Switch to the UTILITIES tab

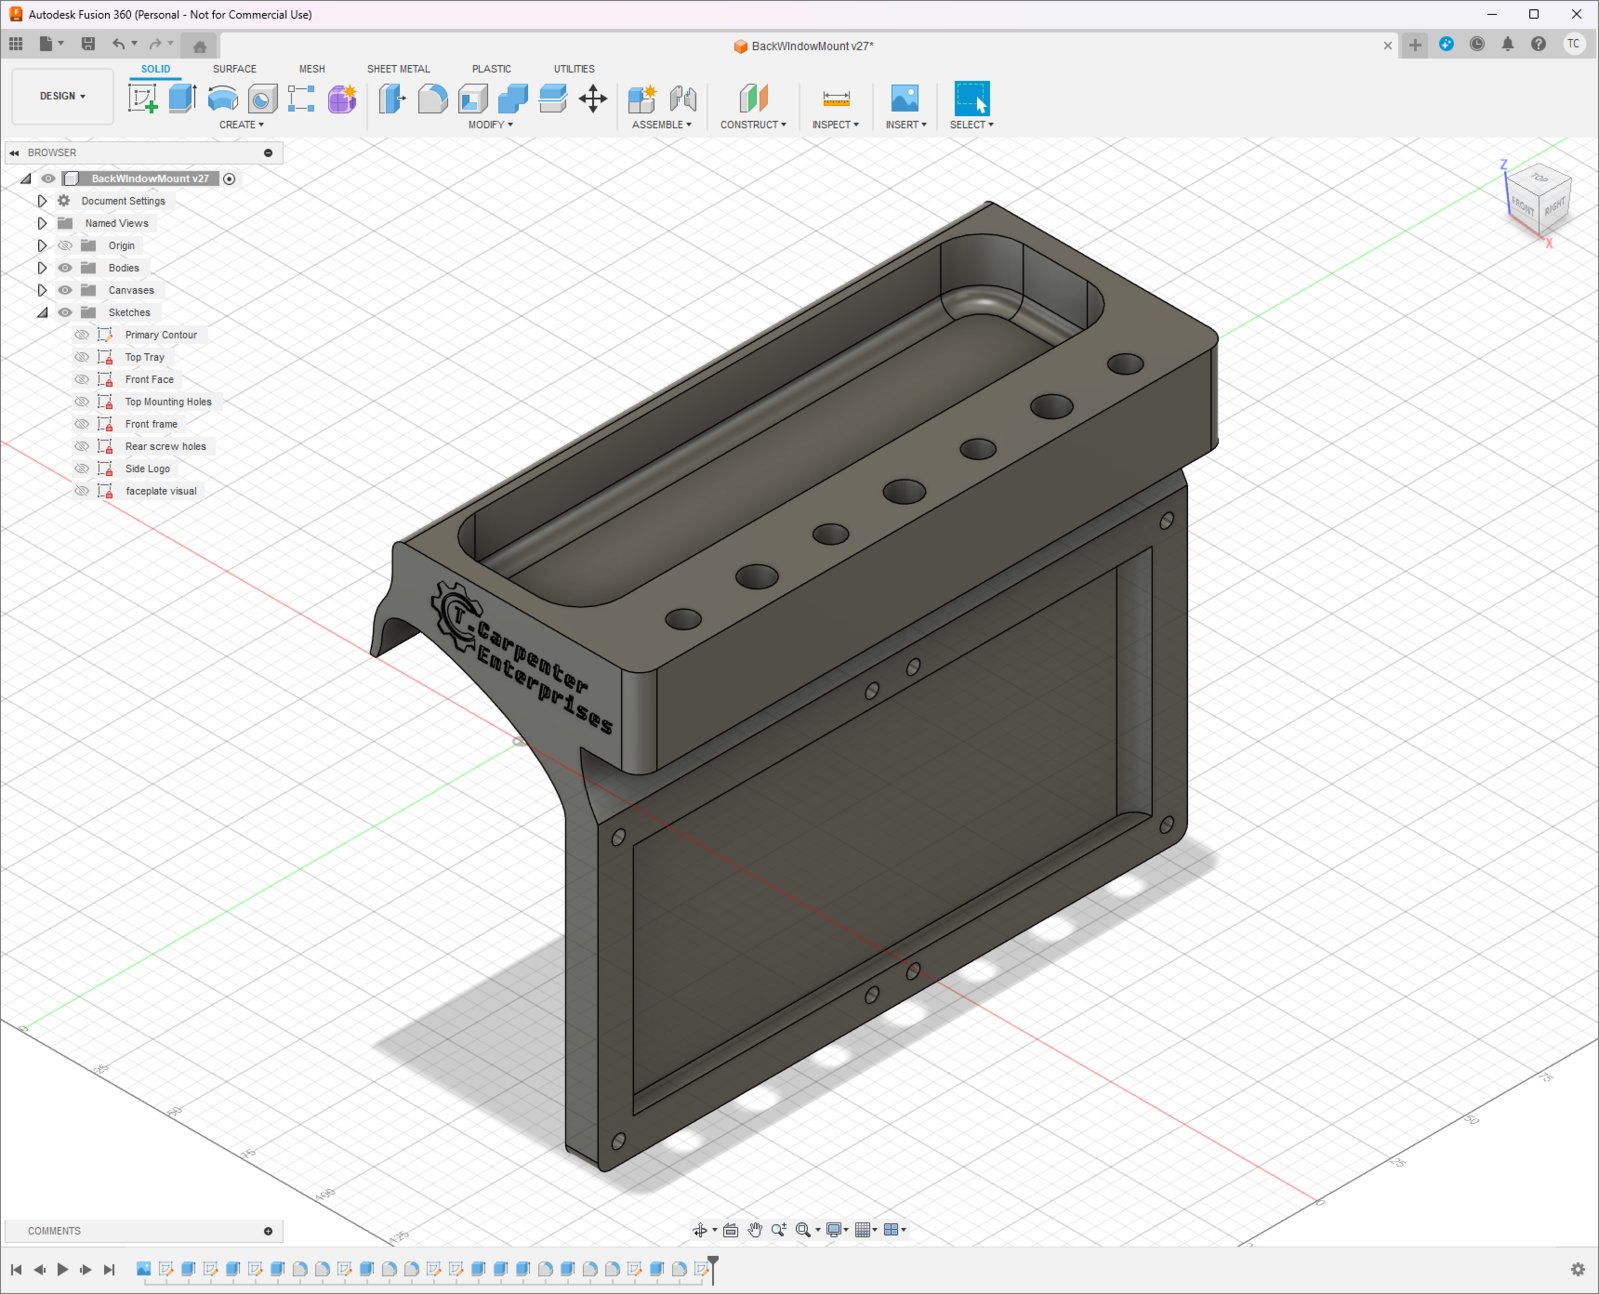pyautogui.click(x=574, y=69)
